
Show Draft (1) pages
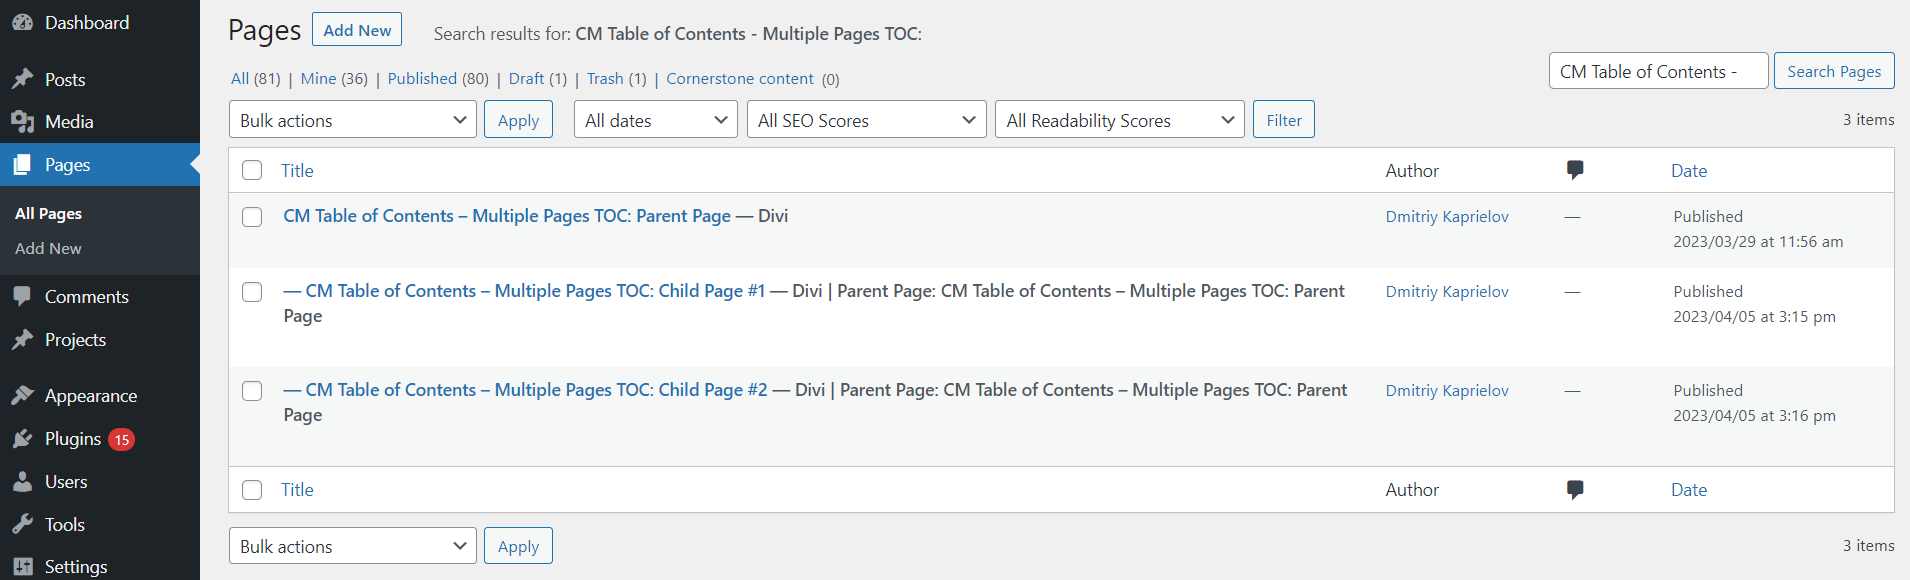point(537,79)
